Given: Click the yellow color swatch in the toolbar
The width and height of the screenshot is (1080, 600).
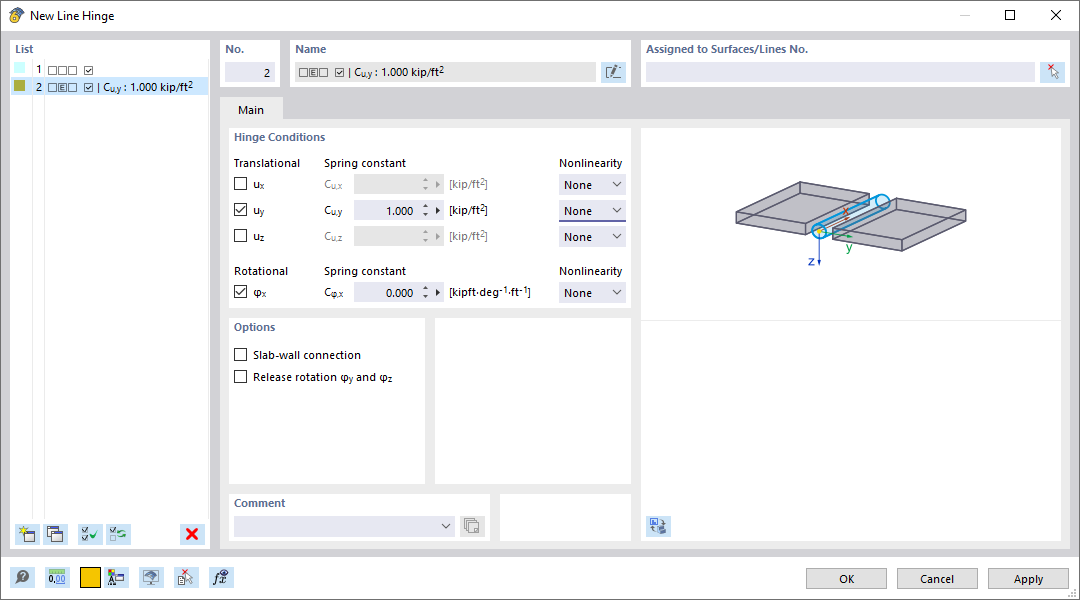Looking at the screenshot, I should coord(89,577).
